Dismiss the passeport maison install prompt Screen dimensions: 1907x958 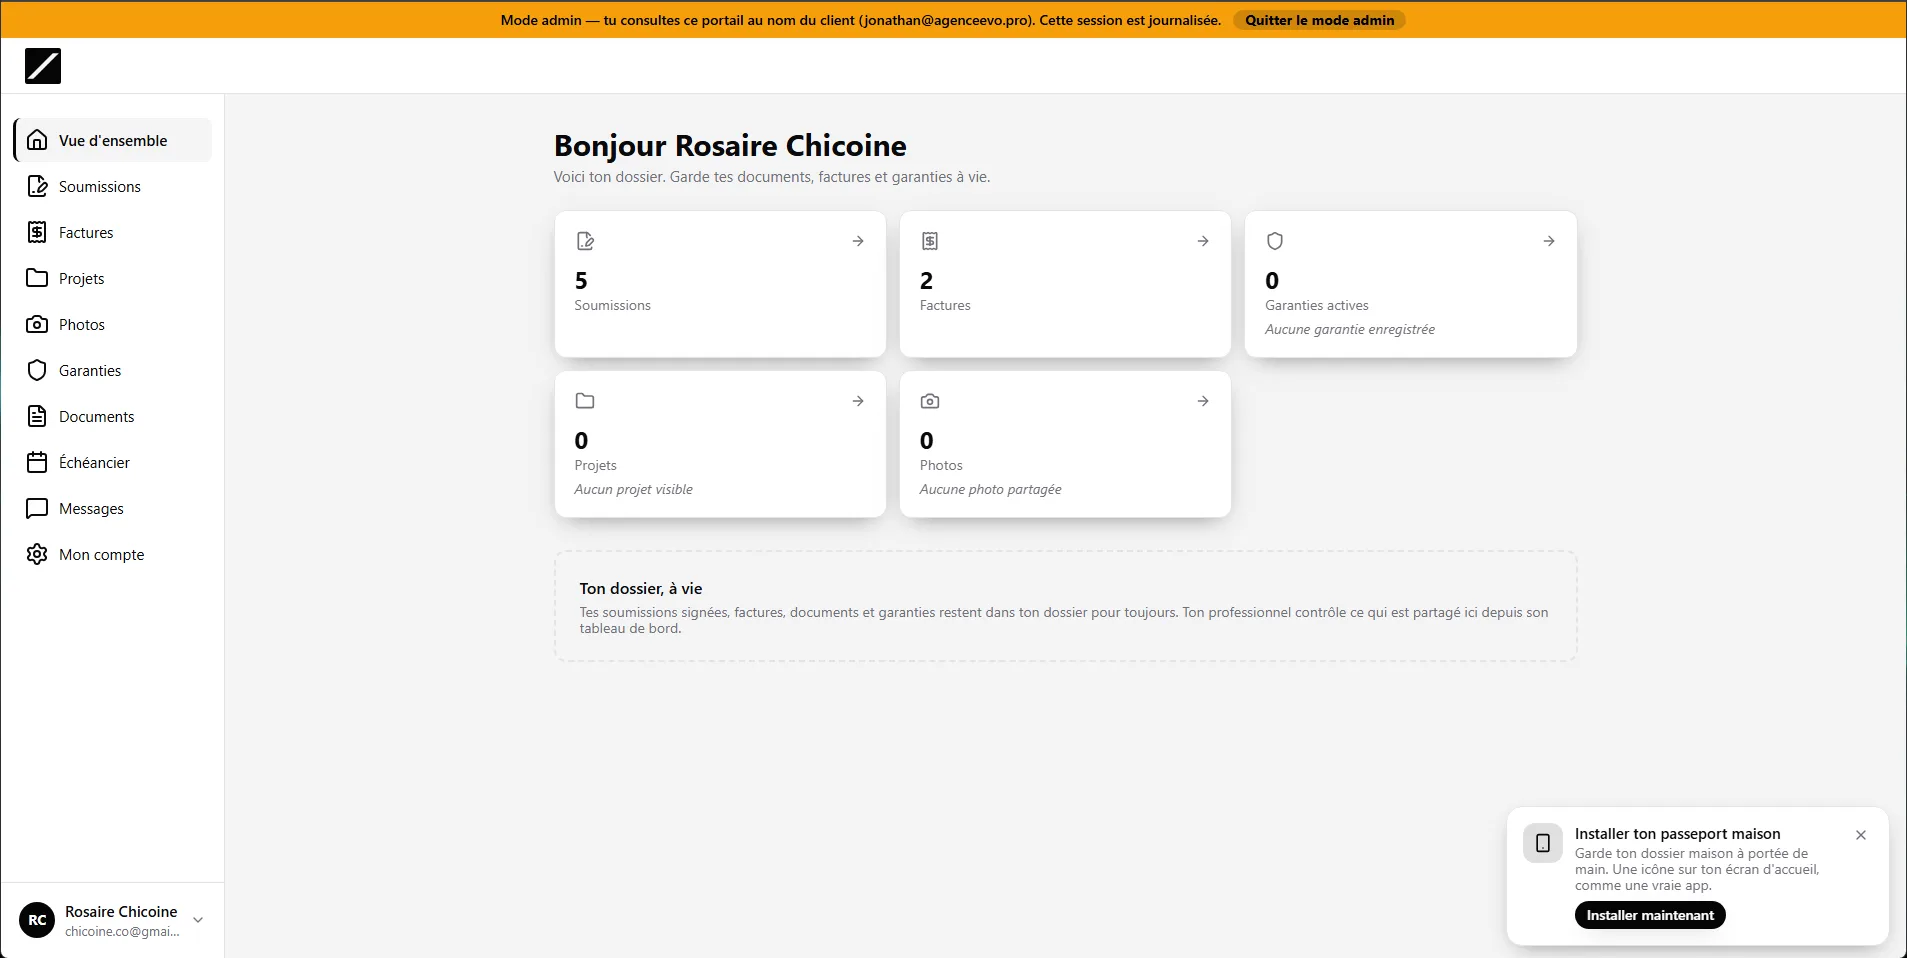[x=1861, y=835]
